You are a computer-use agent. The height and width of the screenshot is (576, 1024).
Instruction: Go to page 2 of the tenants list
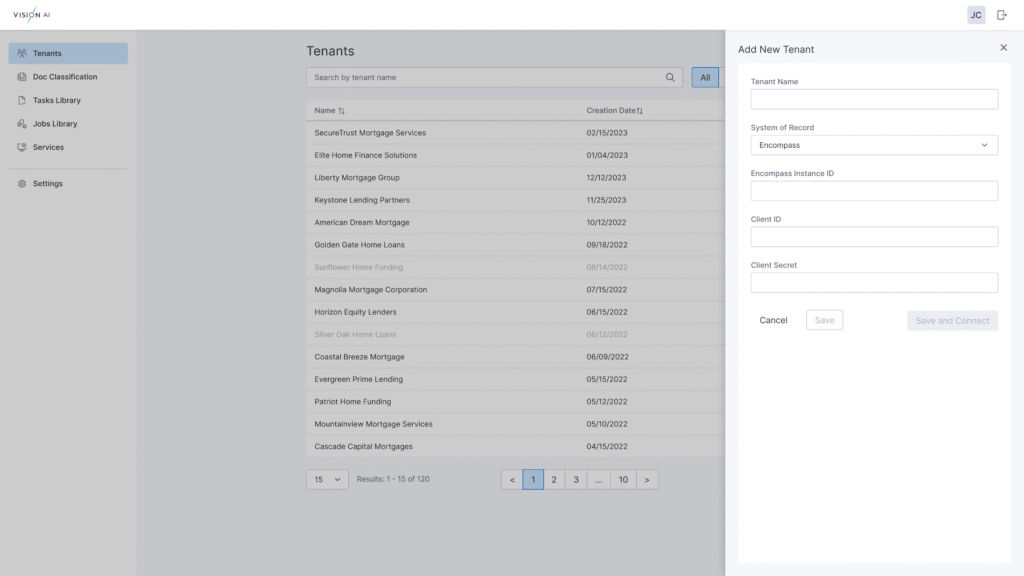click(x=554, y=479)
